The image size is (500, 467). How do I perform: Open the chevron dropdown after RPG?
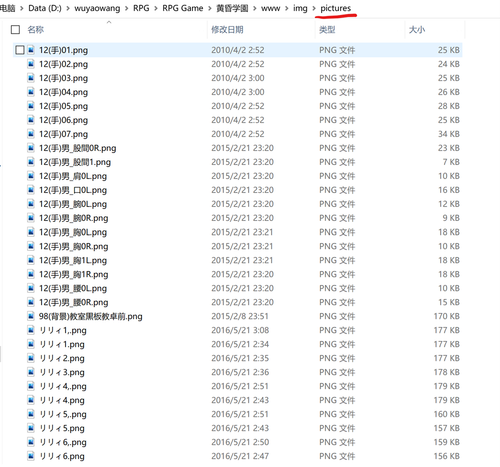[156, 8]
